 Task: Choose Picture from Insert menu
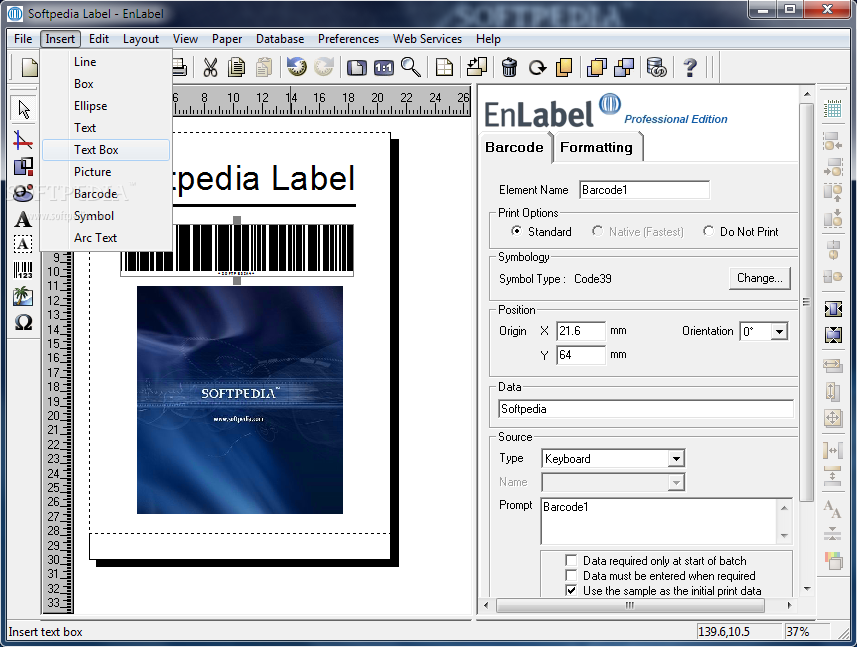tap(105, 172)
